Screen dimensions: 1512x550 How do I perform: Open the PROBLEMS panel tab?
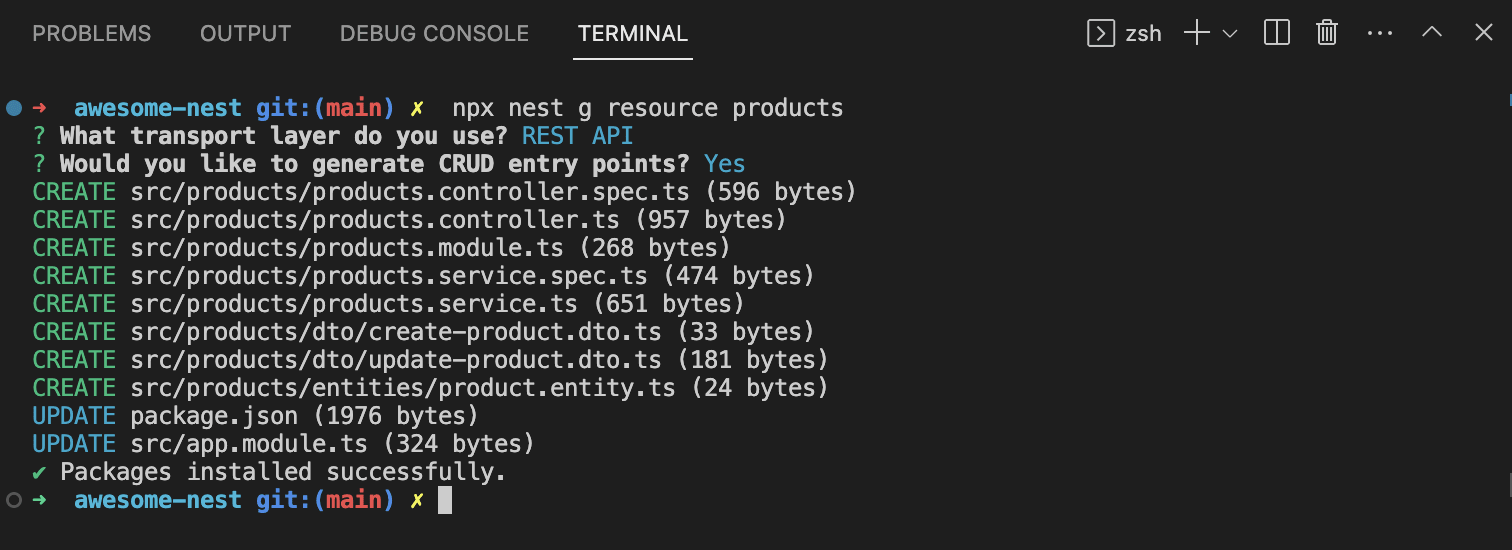92,34
